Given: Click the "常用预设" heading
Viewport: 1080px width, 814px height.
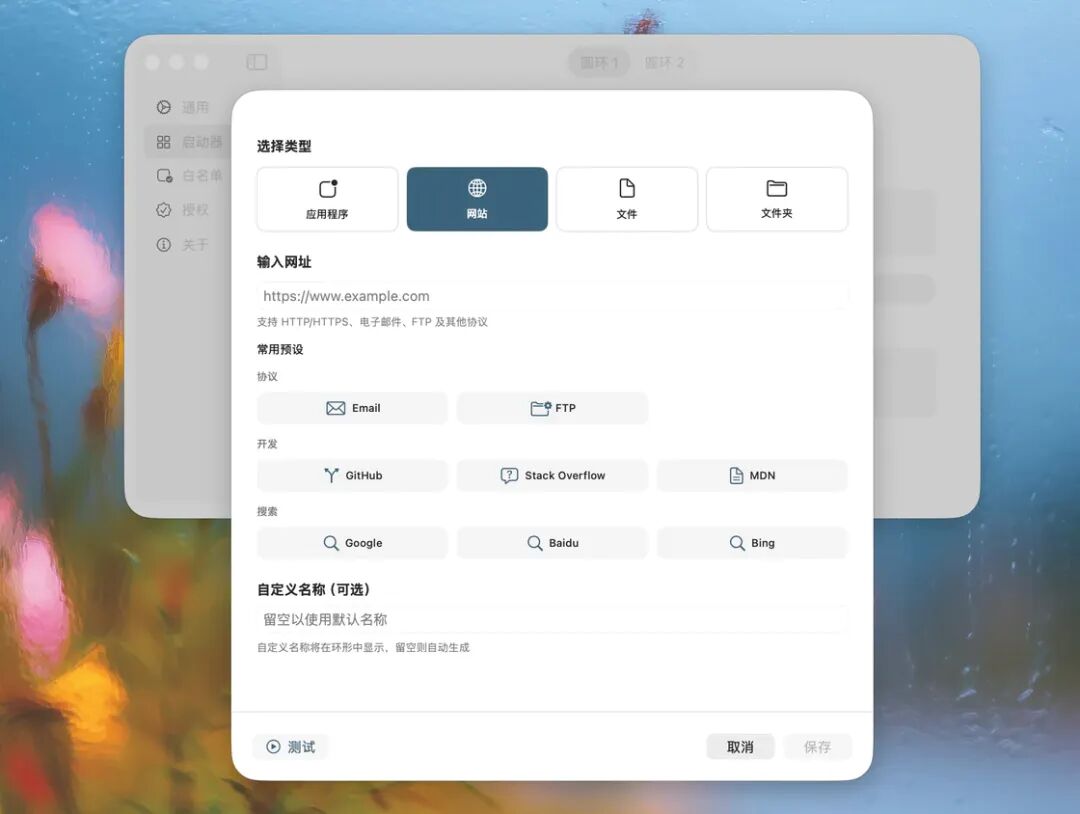Looking at the screenshot, I should click(280, 350).
